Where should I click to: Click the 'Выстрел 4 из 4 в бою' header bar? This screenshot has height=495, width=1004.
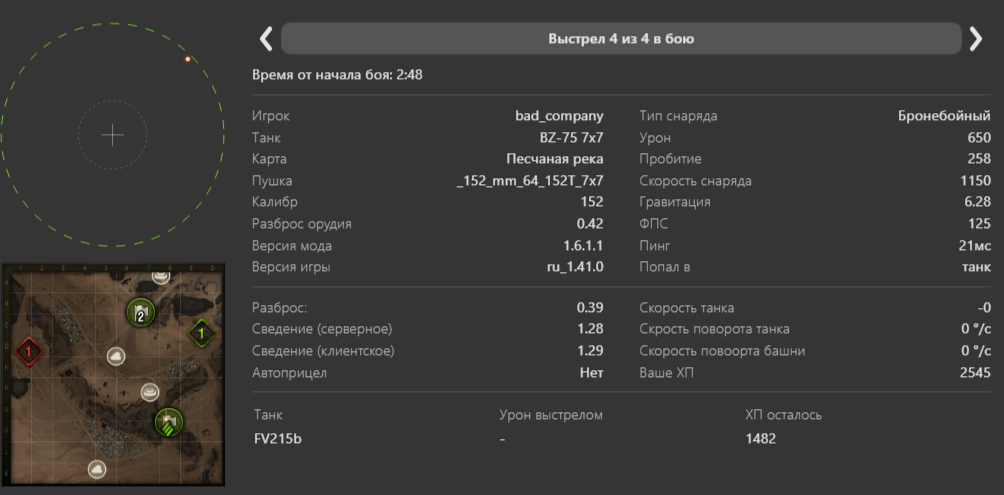point(620,39)
